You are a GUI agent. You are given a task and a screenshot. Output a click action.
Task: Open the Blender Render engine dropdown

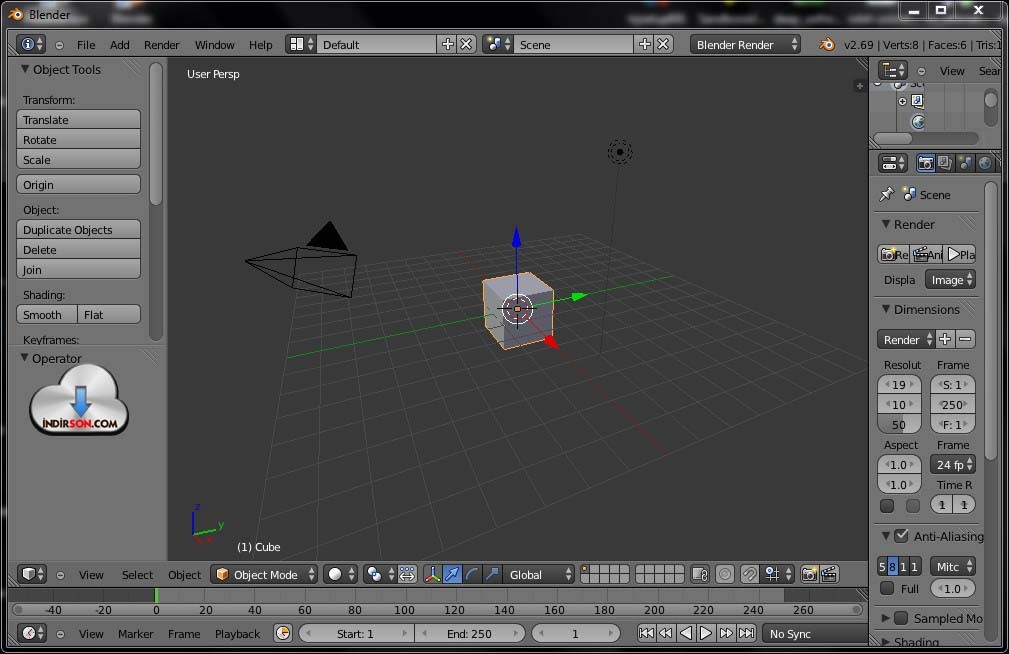(745, 44)
